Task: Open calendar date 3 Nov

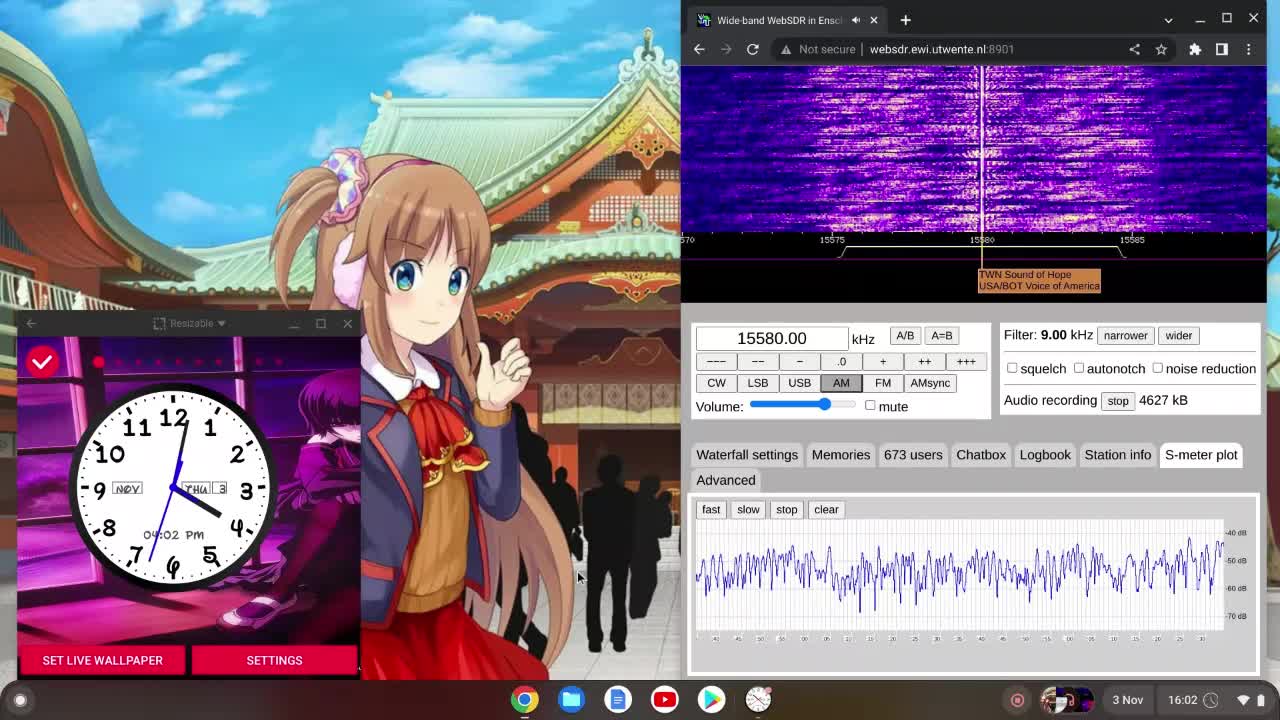Action: (x=1127, y=700)
